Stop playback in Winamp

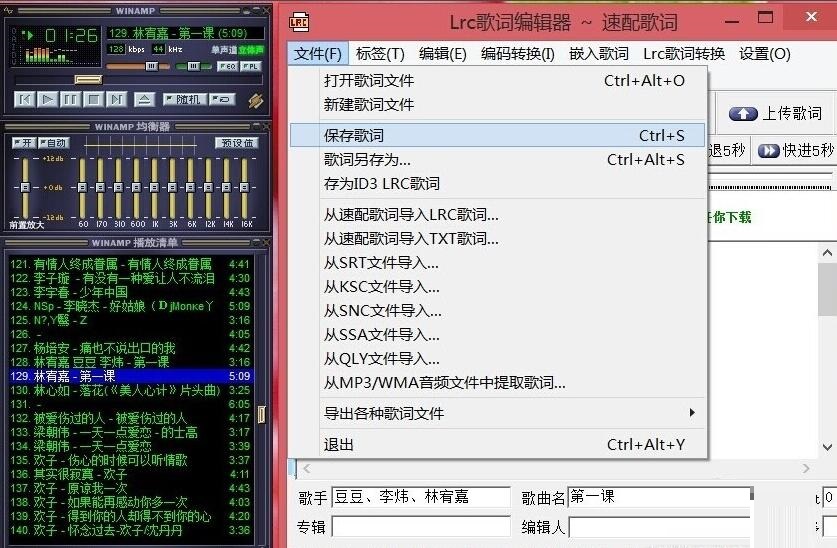(93, 99)
